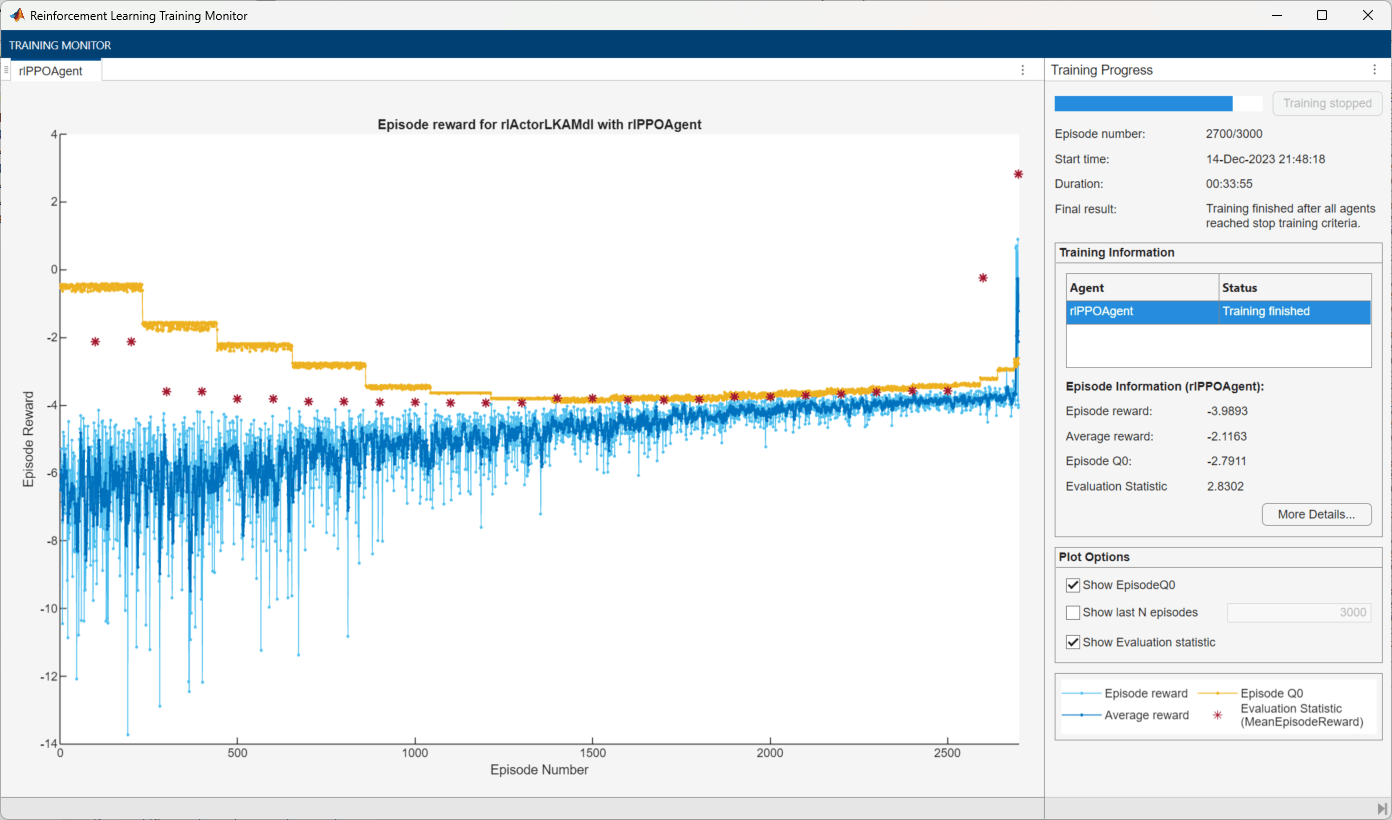
Task: Click the Training stopped button
Action: coord(1327,104)
